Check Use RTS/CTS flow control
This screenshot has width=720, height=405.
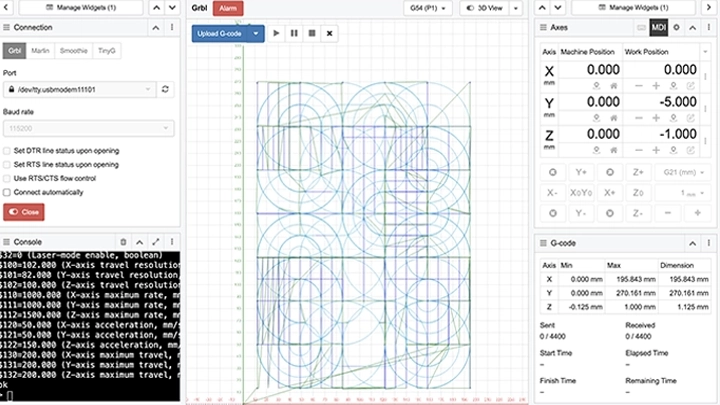[8, 177]
